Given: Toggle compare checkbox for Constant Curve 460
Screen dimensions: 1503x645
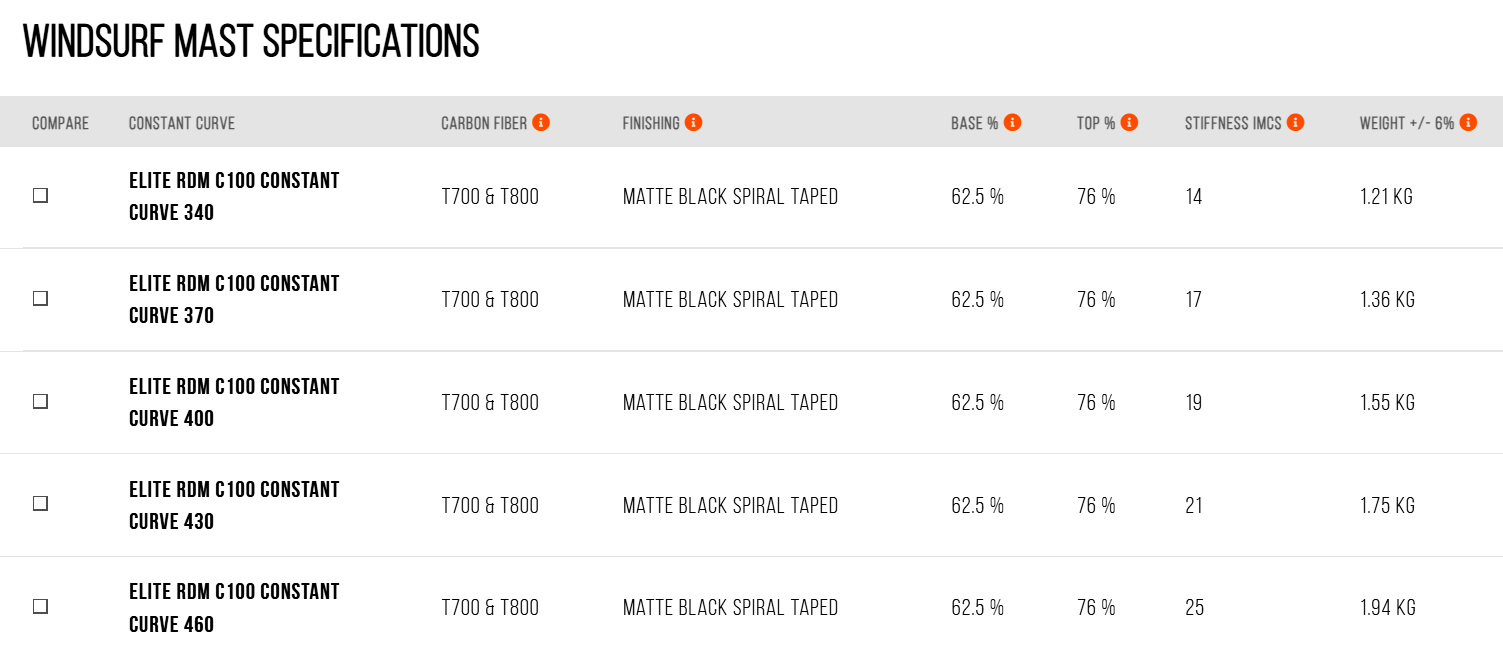Looking at the screenshot, I should [x=40, y=607].
